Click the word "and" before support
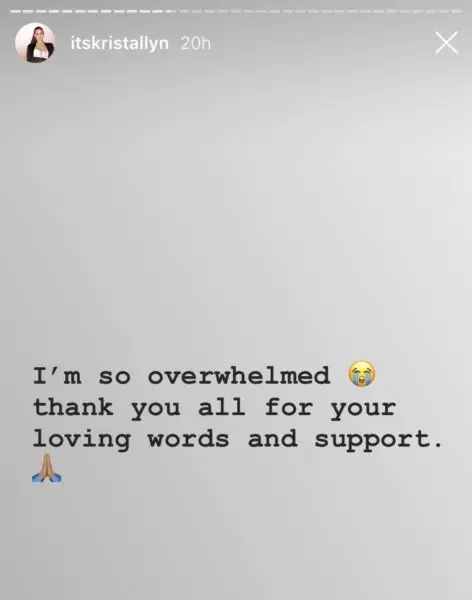 click(272, 439)
